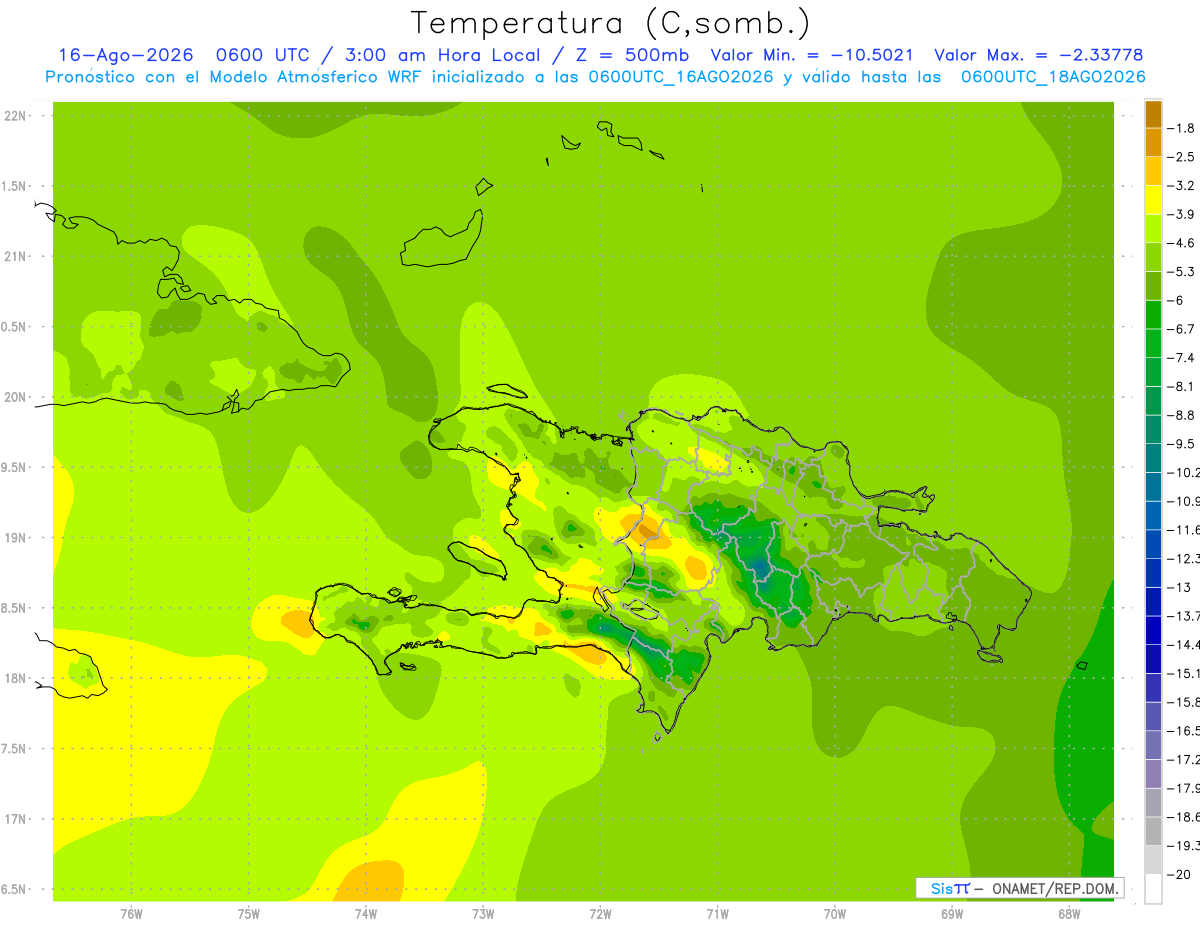Image resolution: width=1200 pixels, height=927 pixels.
Task: Click the "22N" latitude label
Action: [15, 116]
